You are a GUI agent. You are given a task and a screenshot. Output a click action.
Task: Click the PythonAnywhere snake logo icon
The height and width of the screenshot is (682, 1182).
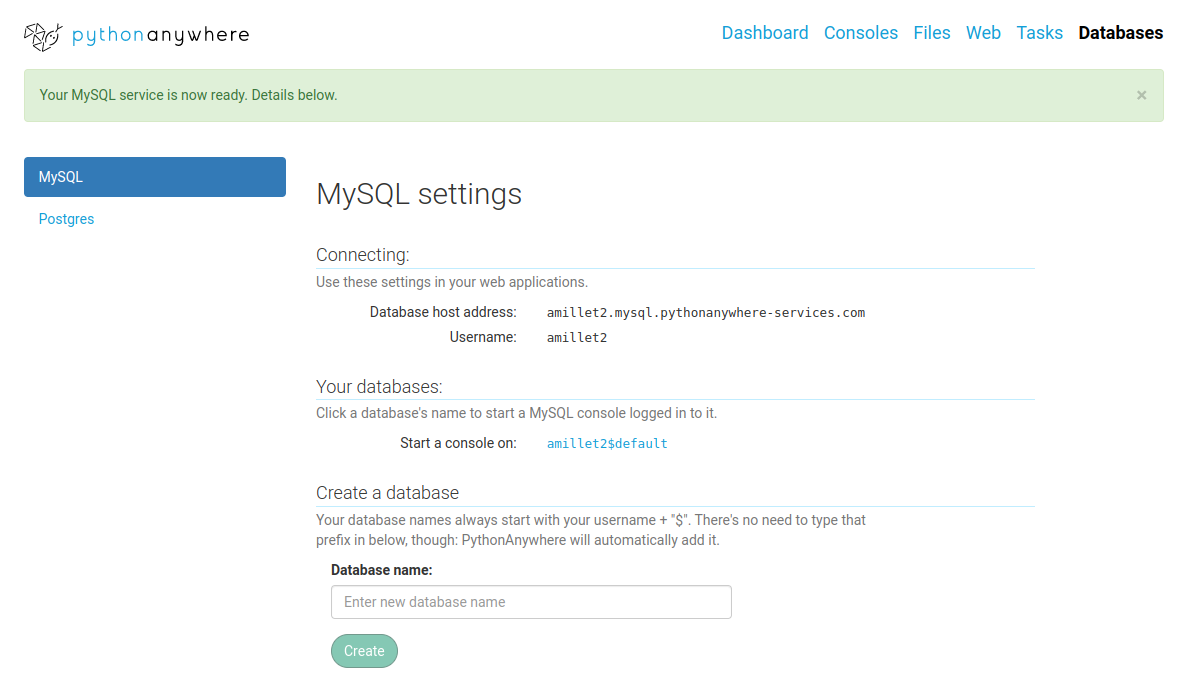[42, 36]
